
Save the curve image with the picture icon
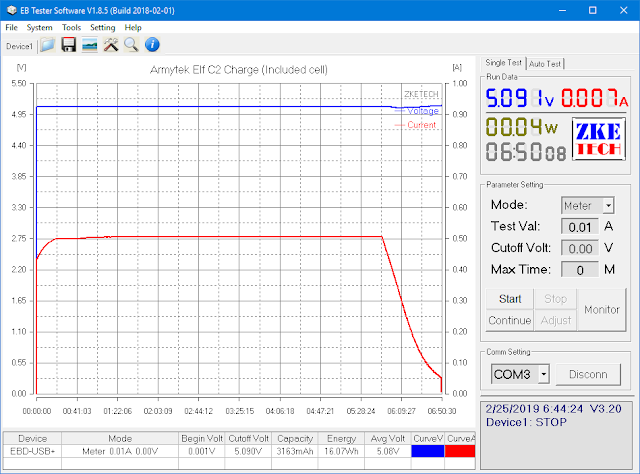(89, 45)
